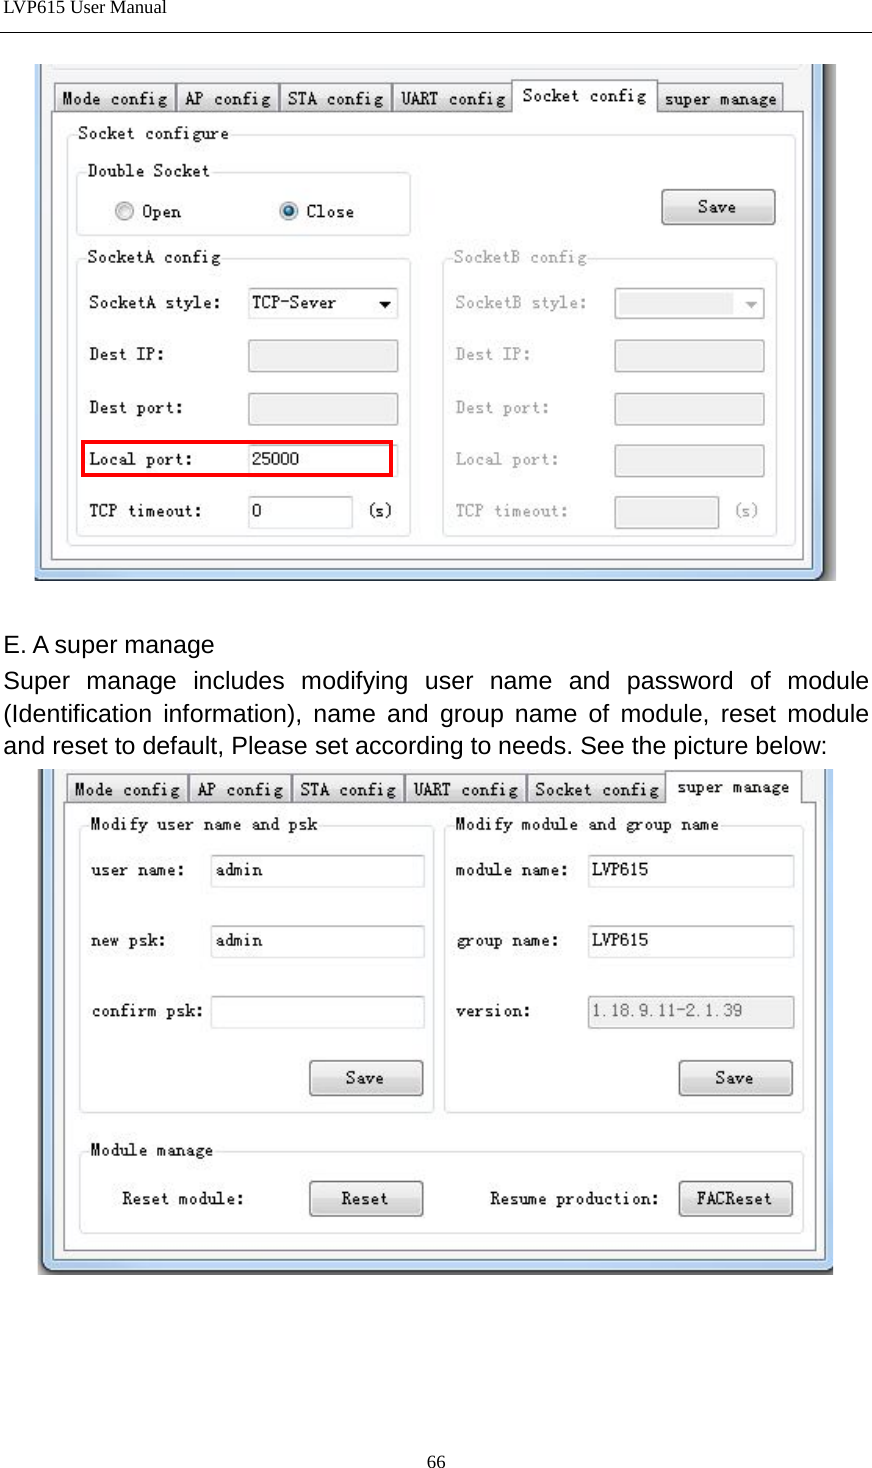Click group name field with LVP615

(x=691, y=941)
